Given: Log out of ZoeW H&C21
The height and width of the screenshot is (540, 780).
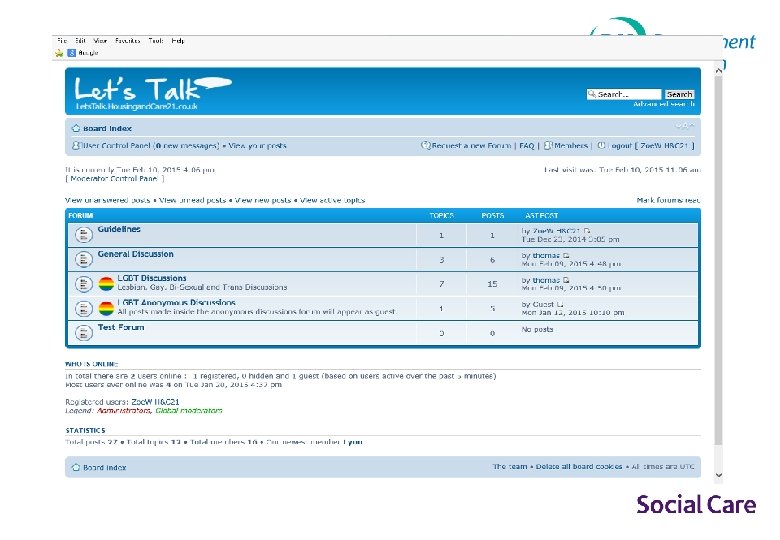Looking at the screenshot, I should point(652,146).
